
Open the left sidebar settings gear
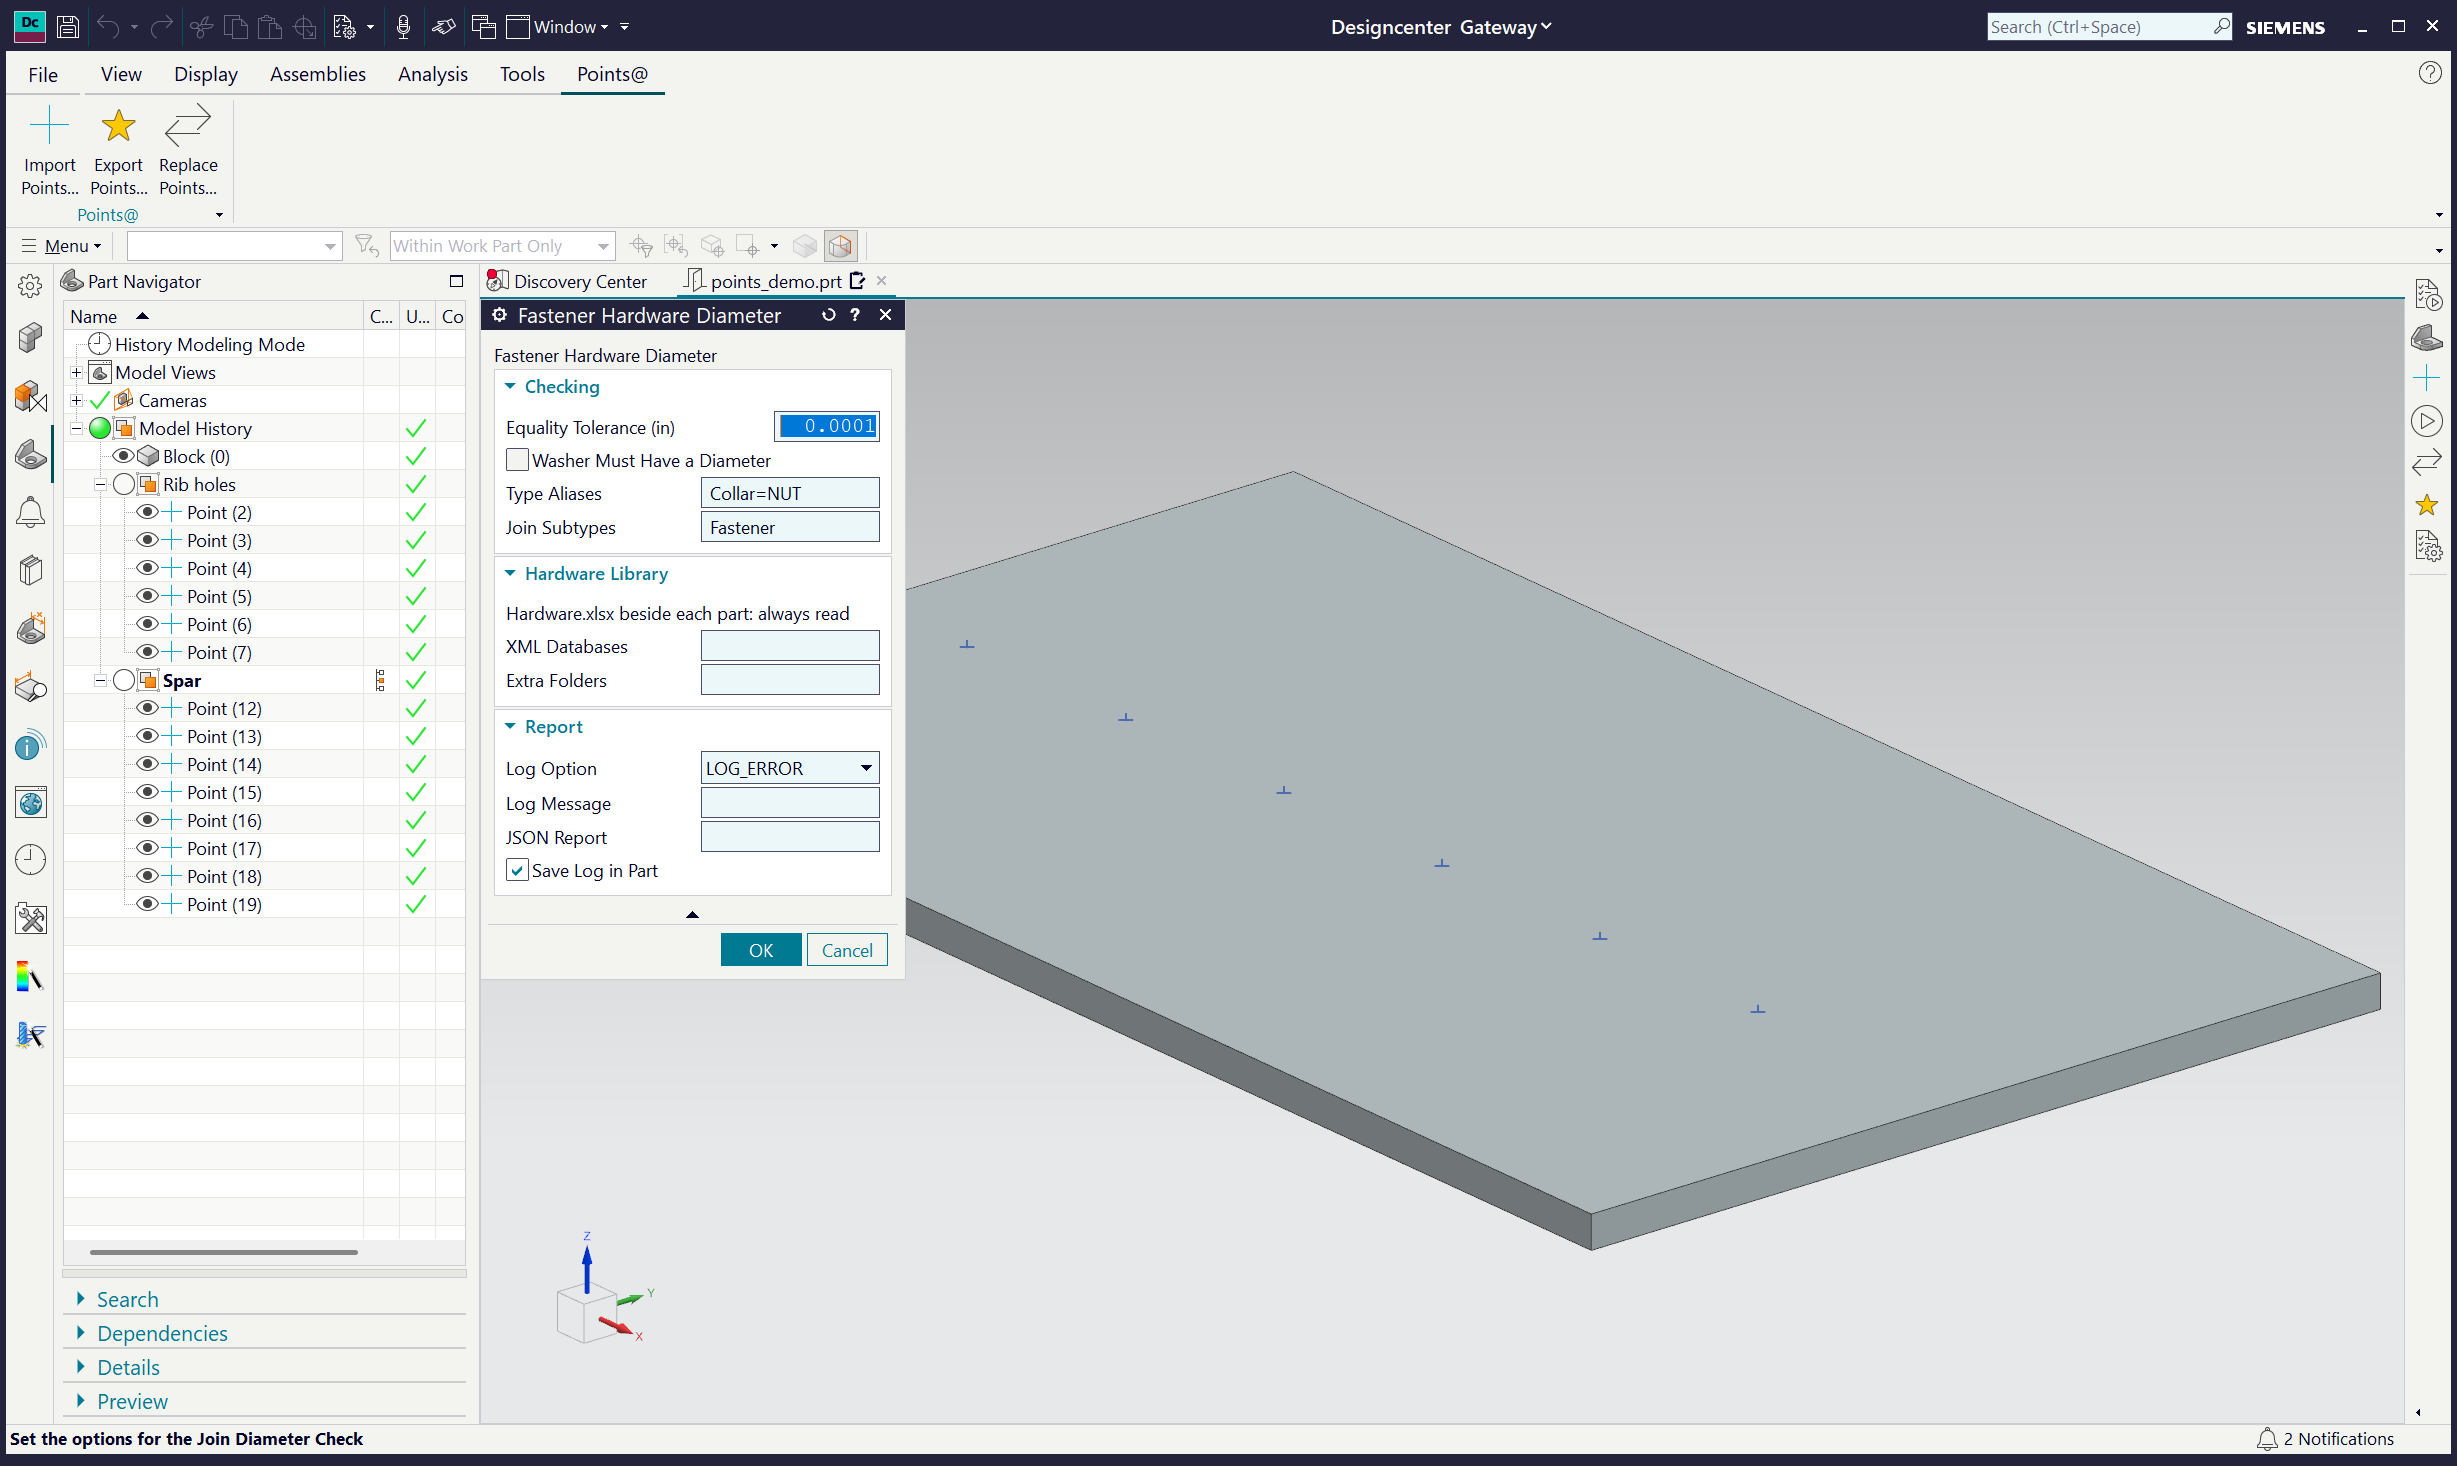tap(30, 286)
